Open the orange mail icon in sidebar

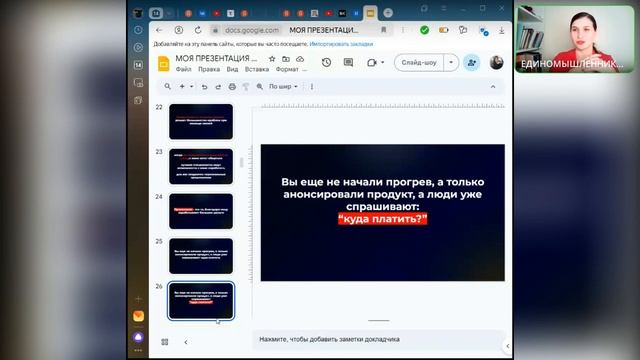click(138, 316)
